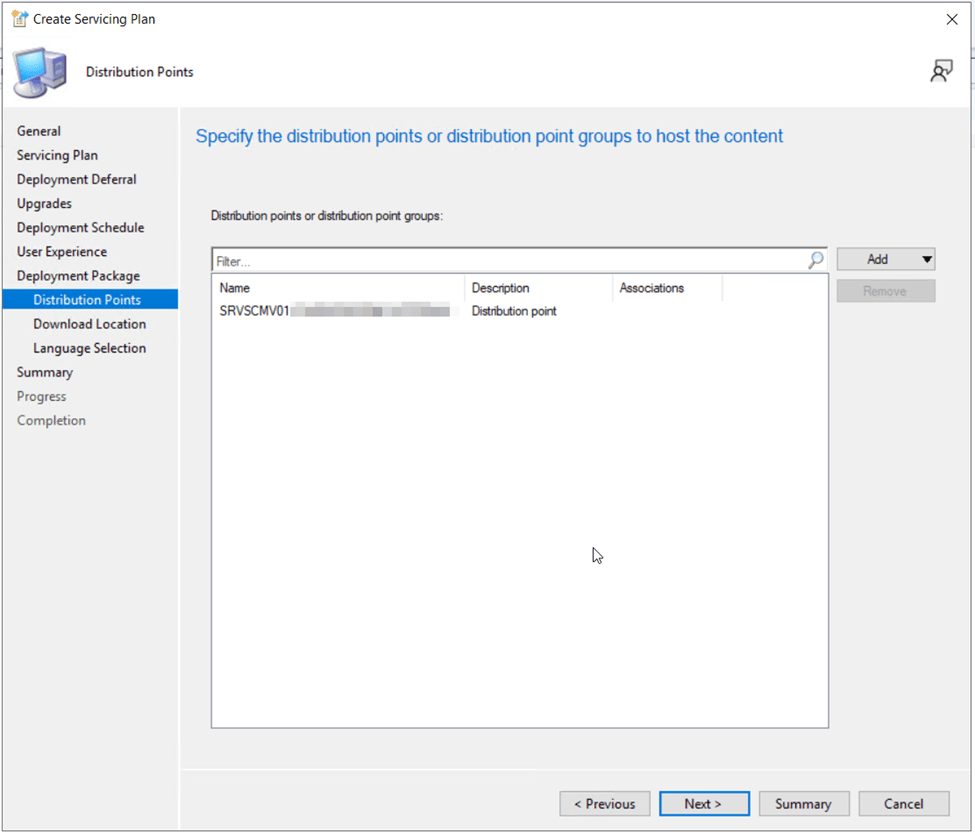The width and height of the screenshot is (975, 834).
Task: Sort list by Description column header
Action: point(538,288)
